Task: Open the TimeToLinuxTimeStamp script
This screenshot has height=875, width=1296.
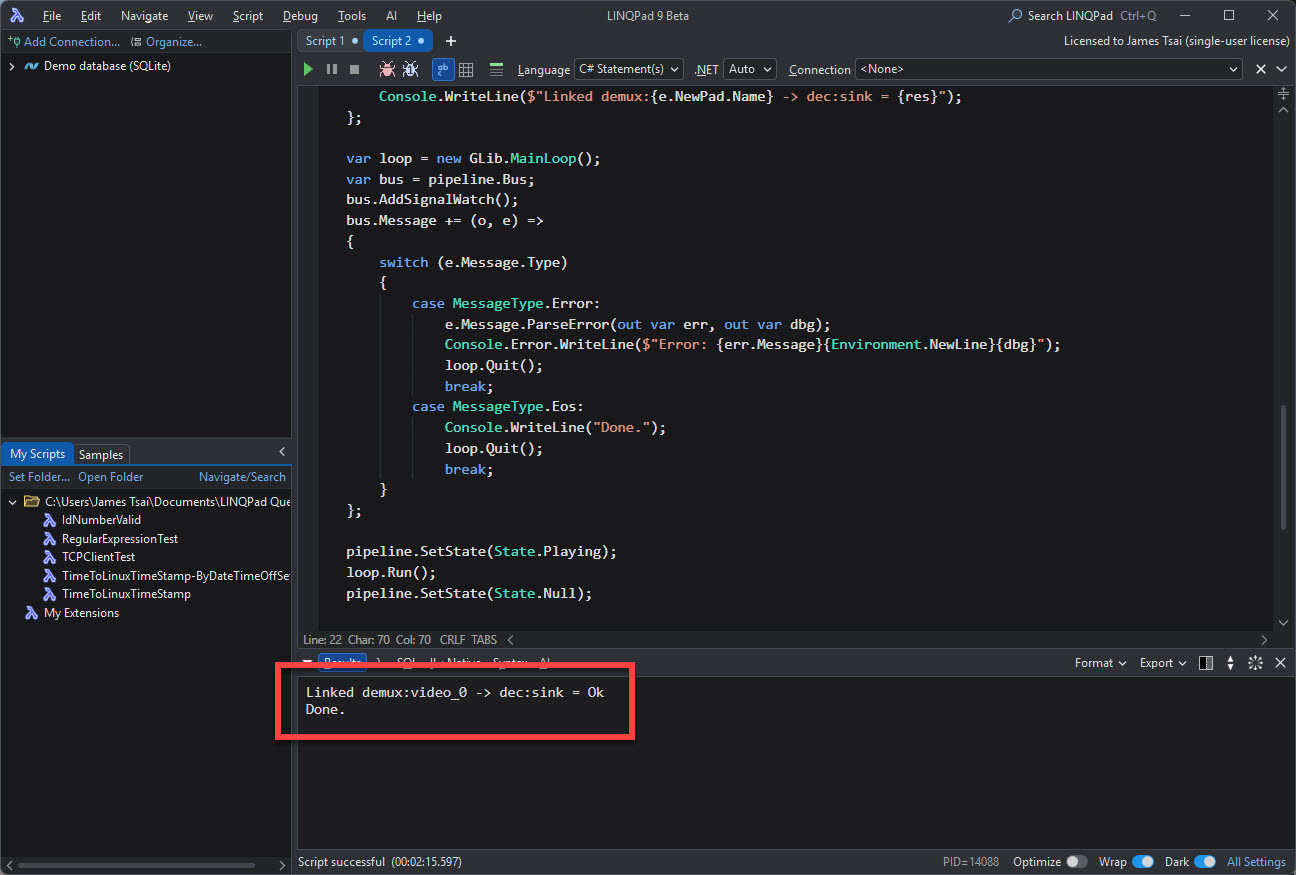Action: click(x=126, y=594)
